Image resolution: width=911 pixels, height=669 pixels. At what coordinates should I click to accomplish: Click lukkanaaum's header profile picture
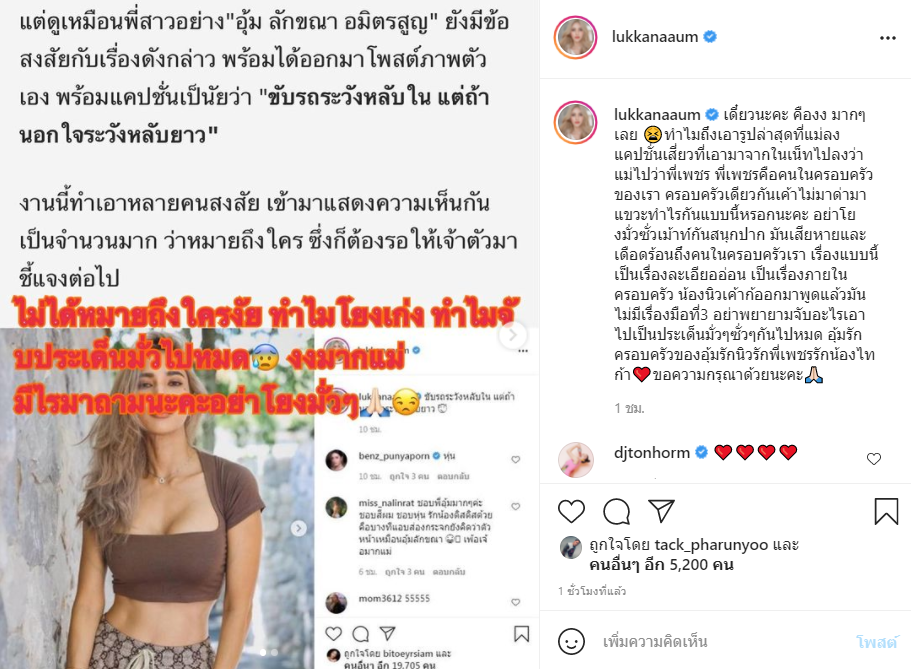575,38
